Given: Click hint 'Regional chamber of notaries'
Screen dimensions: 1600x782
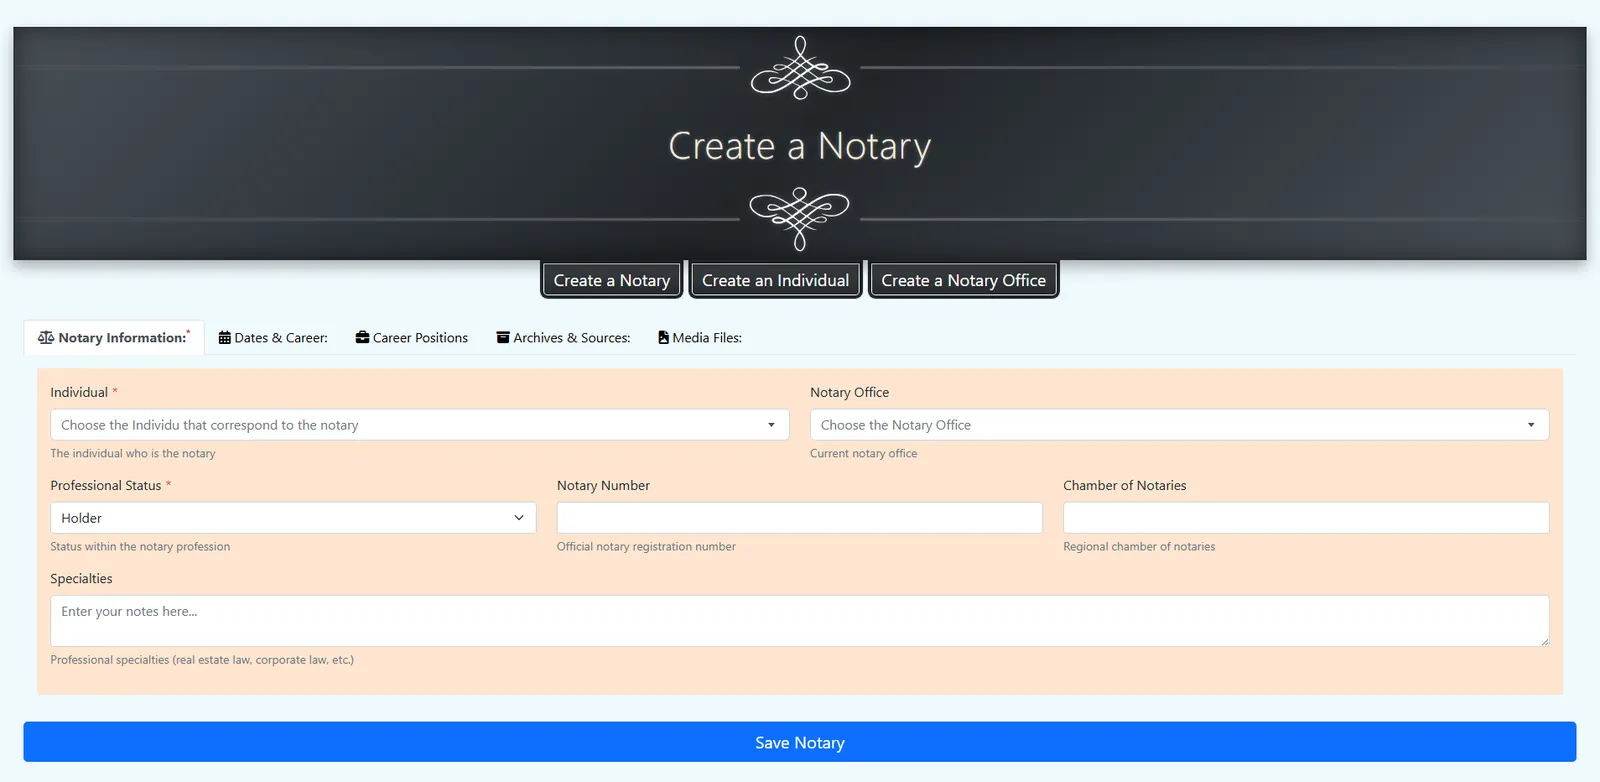Looking at the screenshot, I should pyautogui.click(x=1139, y=546).
